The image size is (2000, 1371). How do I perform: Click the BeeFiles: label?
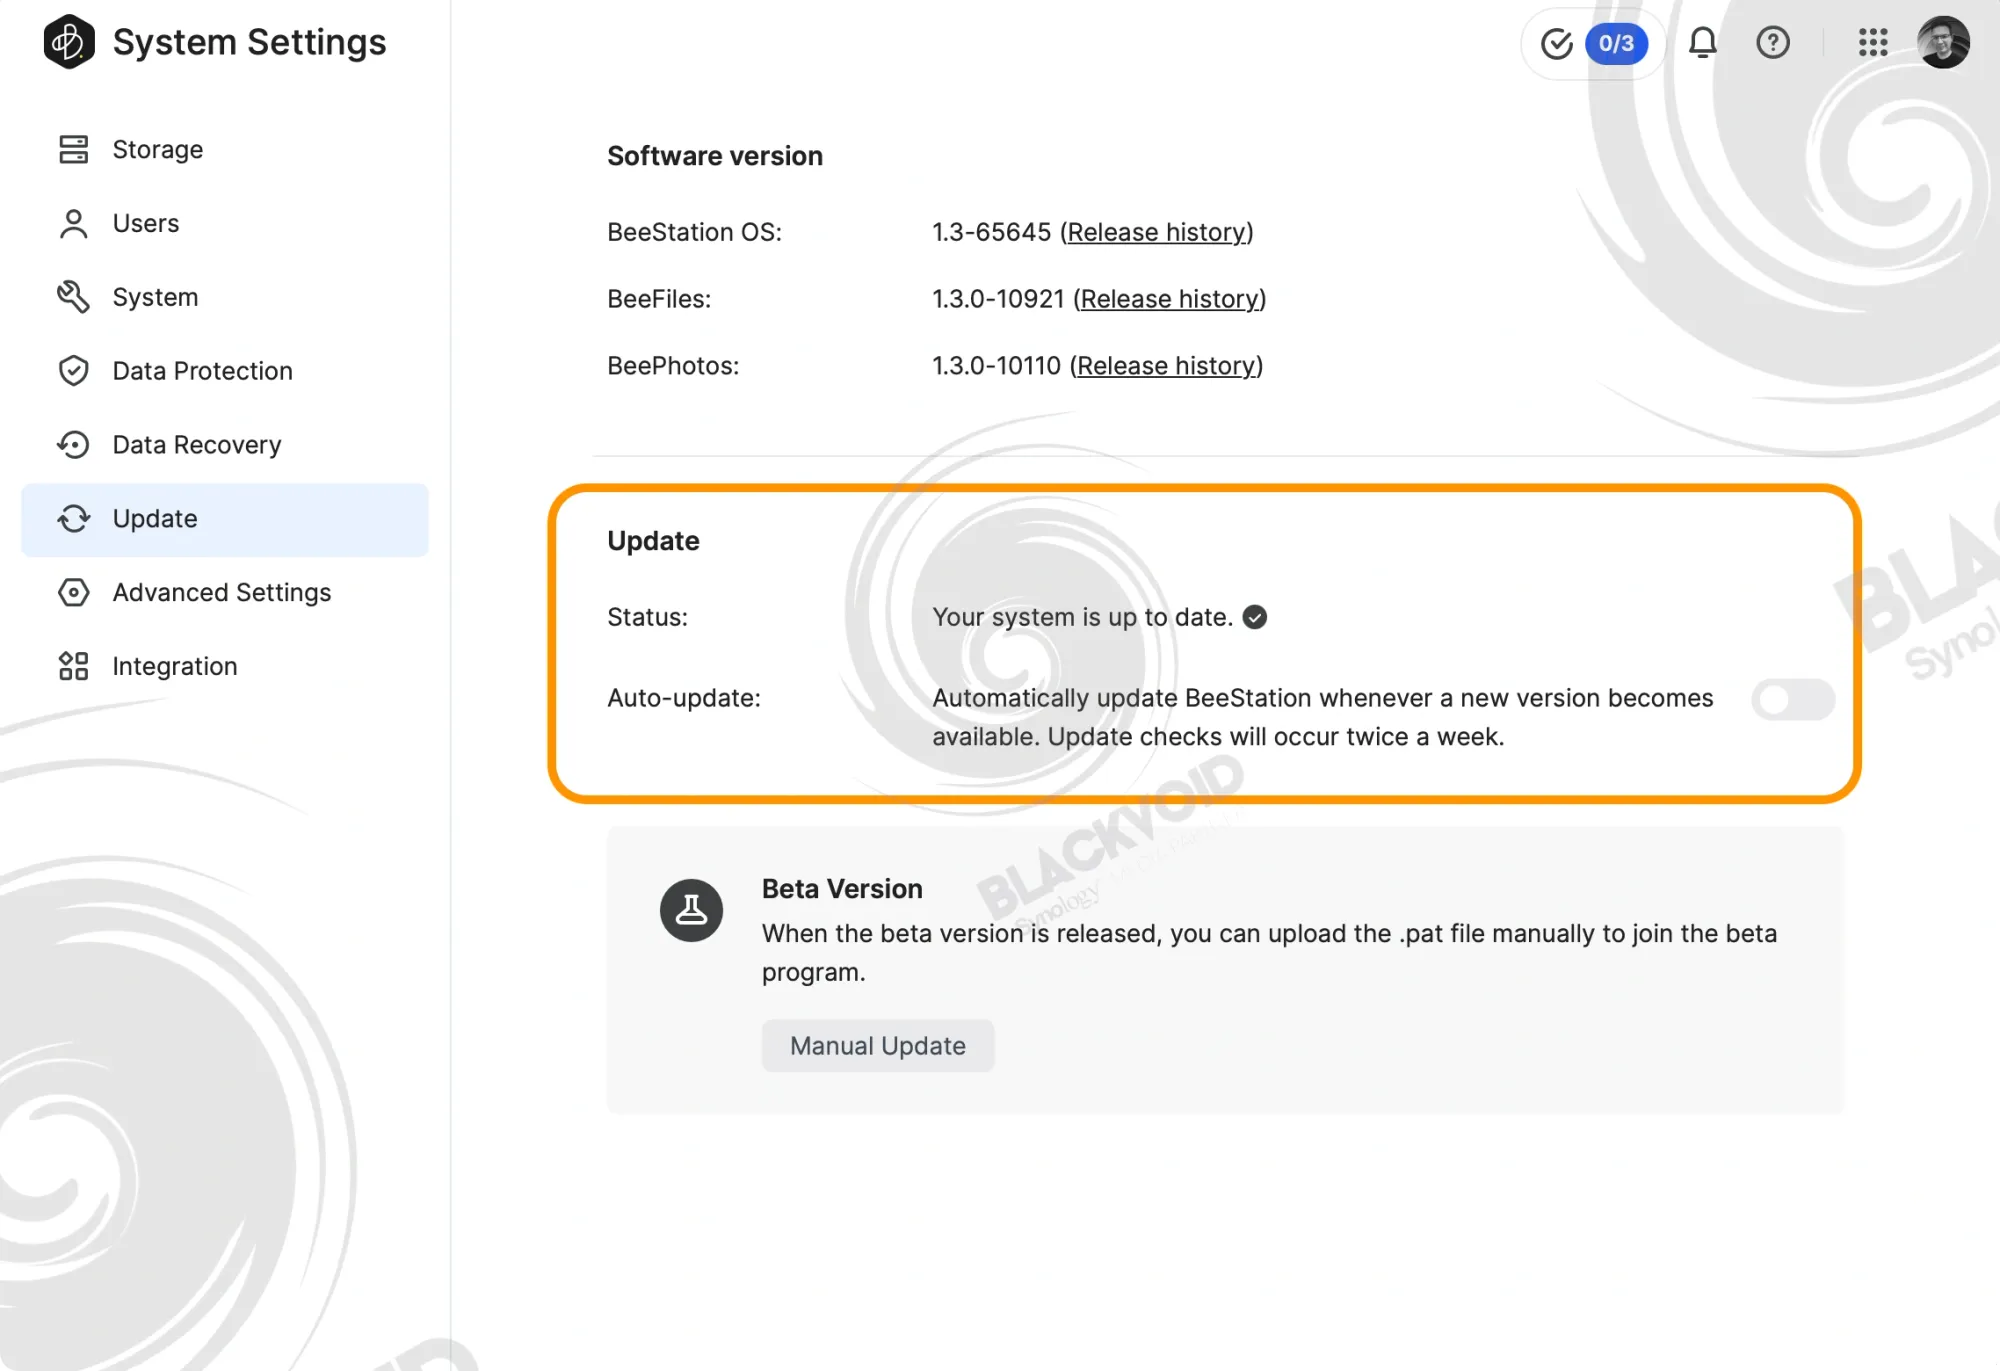click(x=659, y=299)
